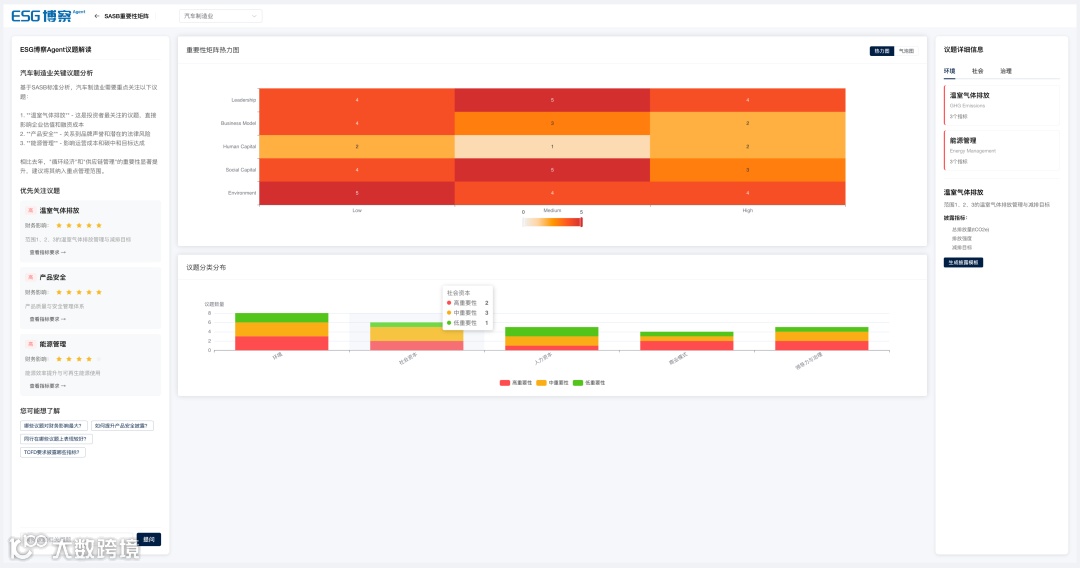Select the 社会 tab
The height and width of the screenshot is (568, 1080).
[977, 71]
